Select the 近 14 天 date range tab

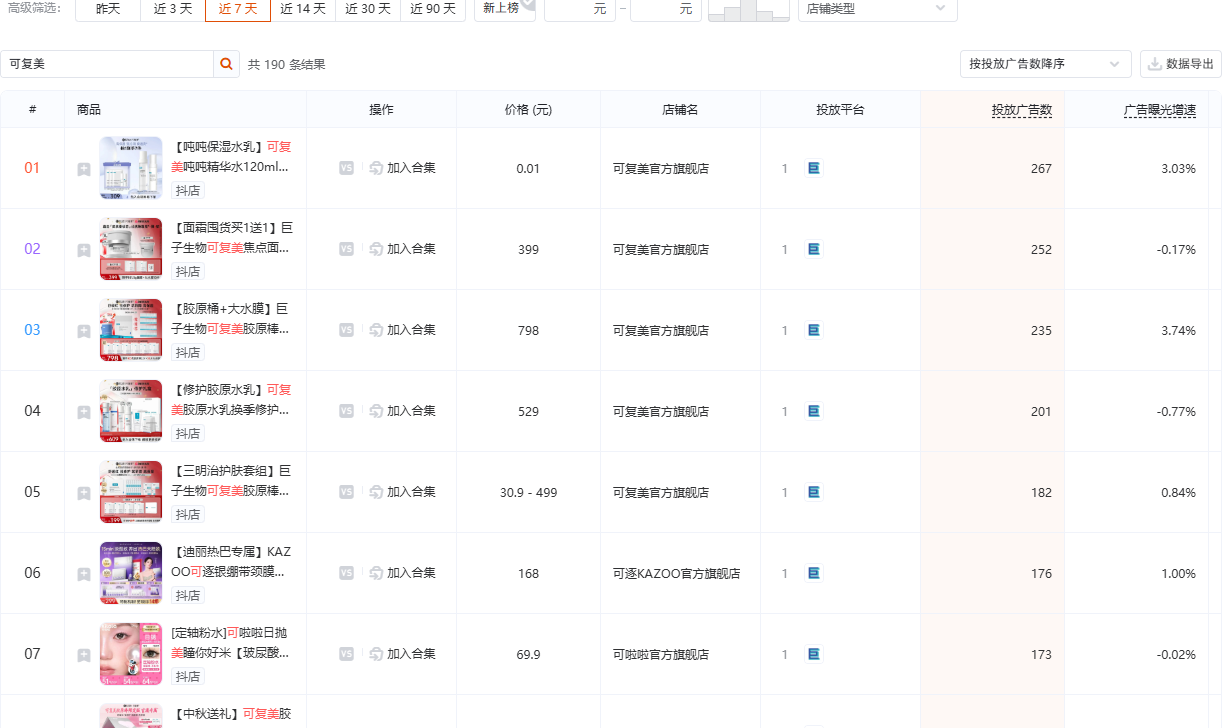pyautogui.click(x=303, y=9)
